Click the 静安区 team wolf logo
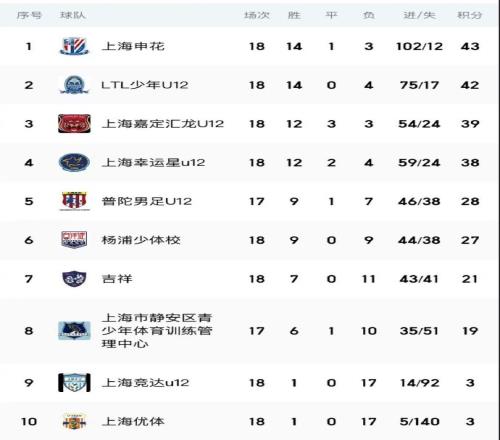 point(74,330)
